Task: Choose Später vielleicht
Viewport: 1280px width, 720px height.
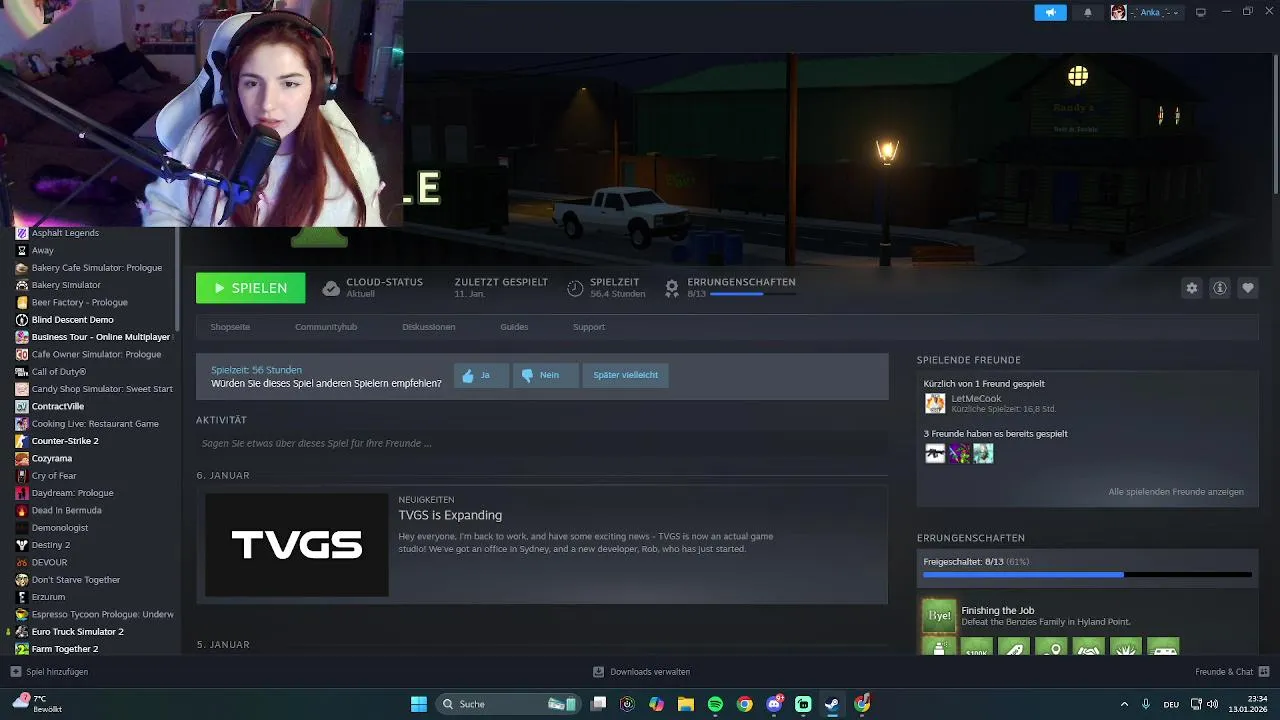Action: coord(625,375)
